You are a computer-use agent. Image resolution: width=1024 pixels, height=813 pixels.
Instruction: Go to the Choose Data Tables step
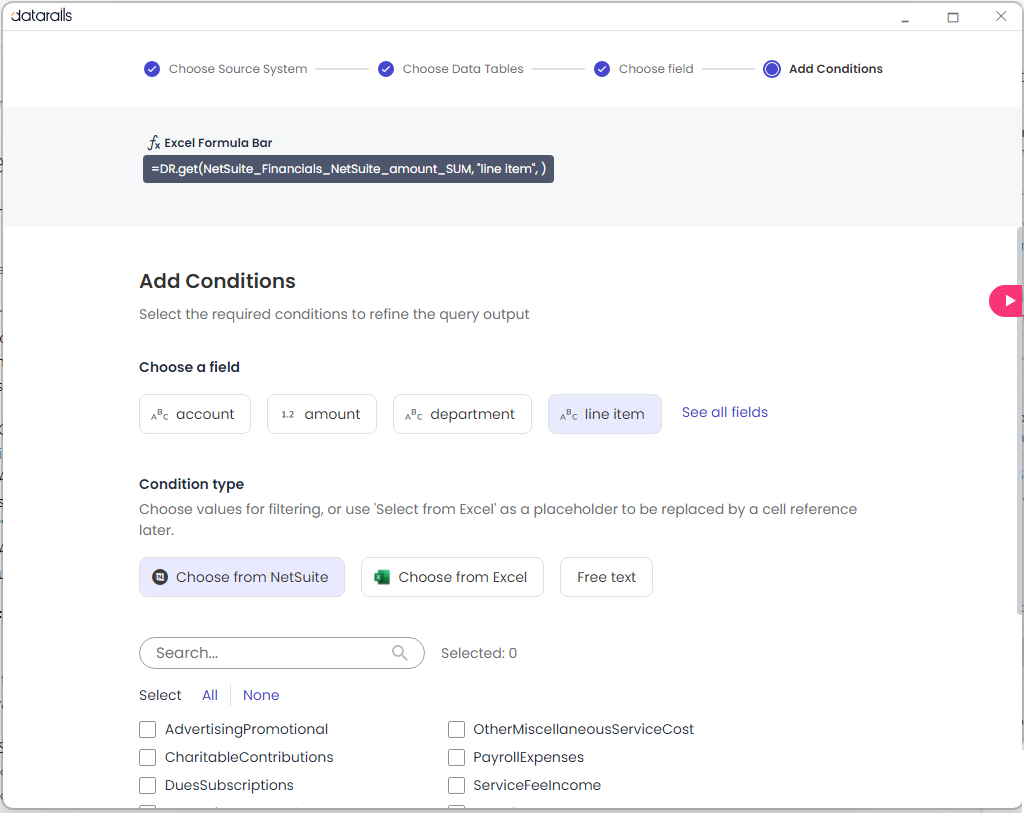point(463,68)
